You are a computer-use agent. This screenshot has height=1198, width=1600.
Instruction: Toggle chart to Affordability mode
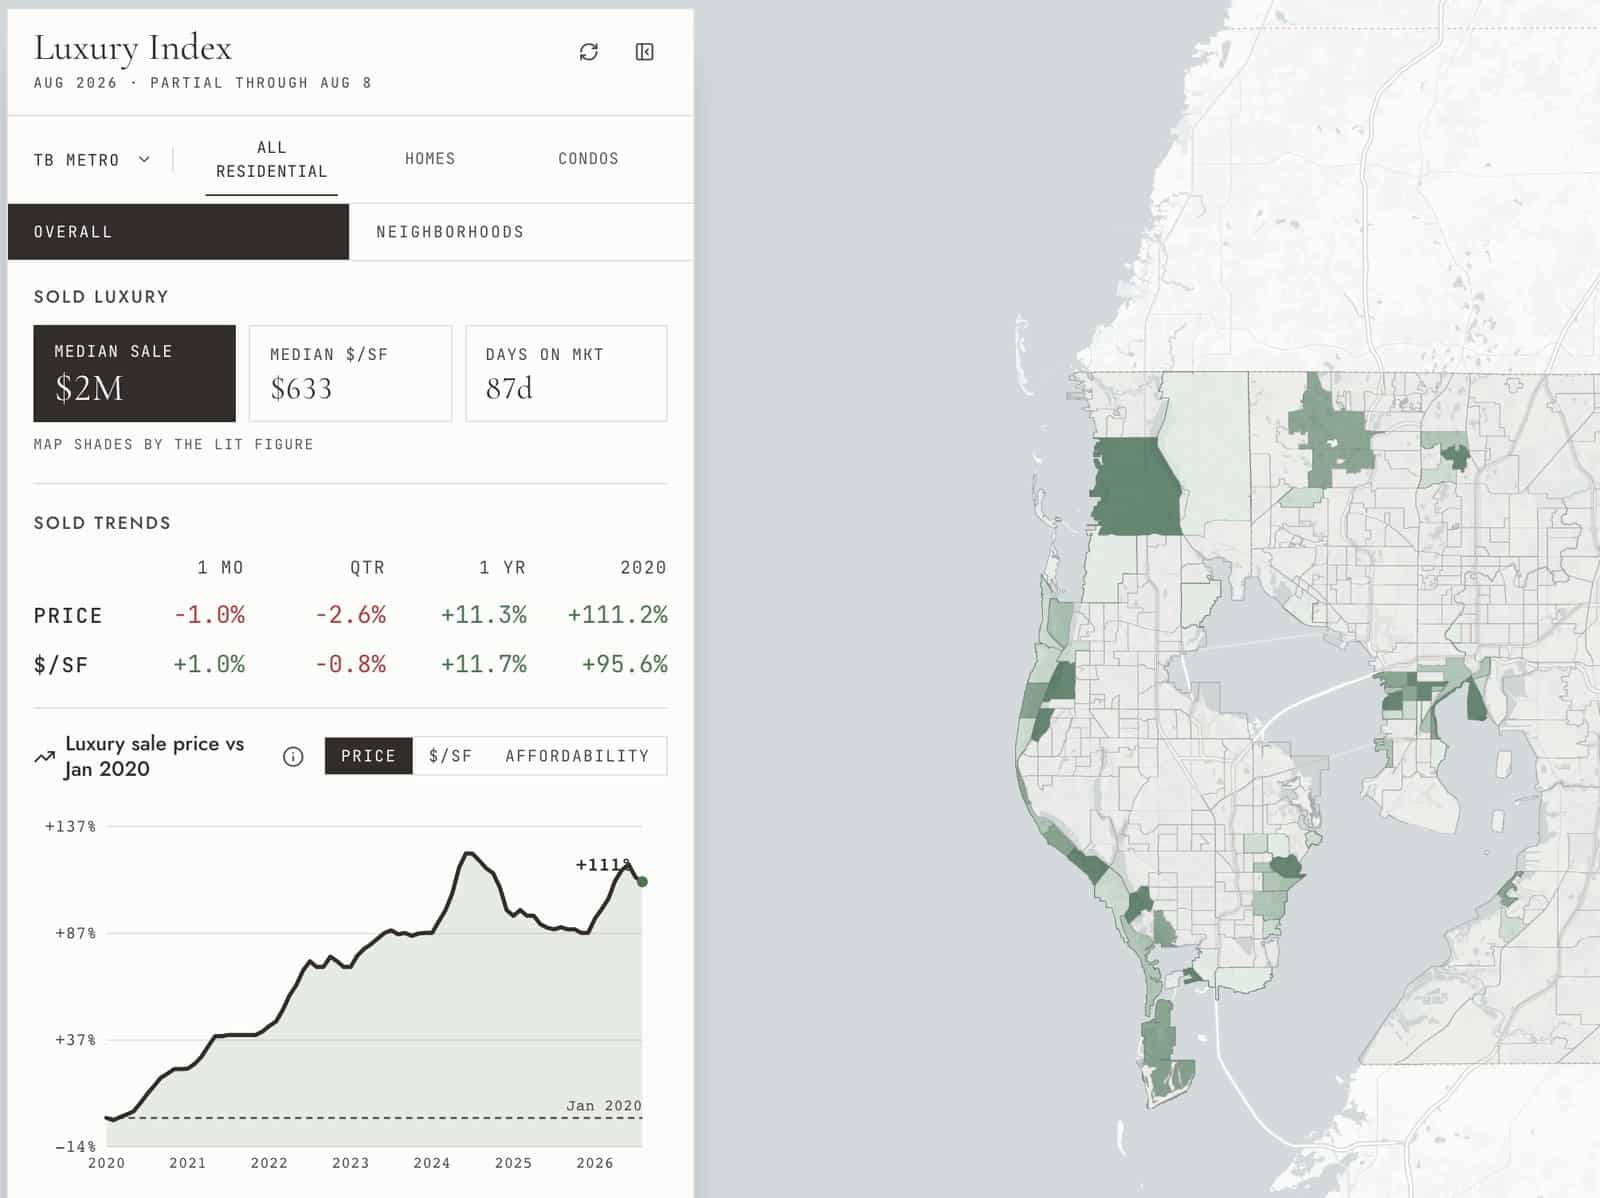tap(577, 756)
